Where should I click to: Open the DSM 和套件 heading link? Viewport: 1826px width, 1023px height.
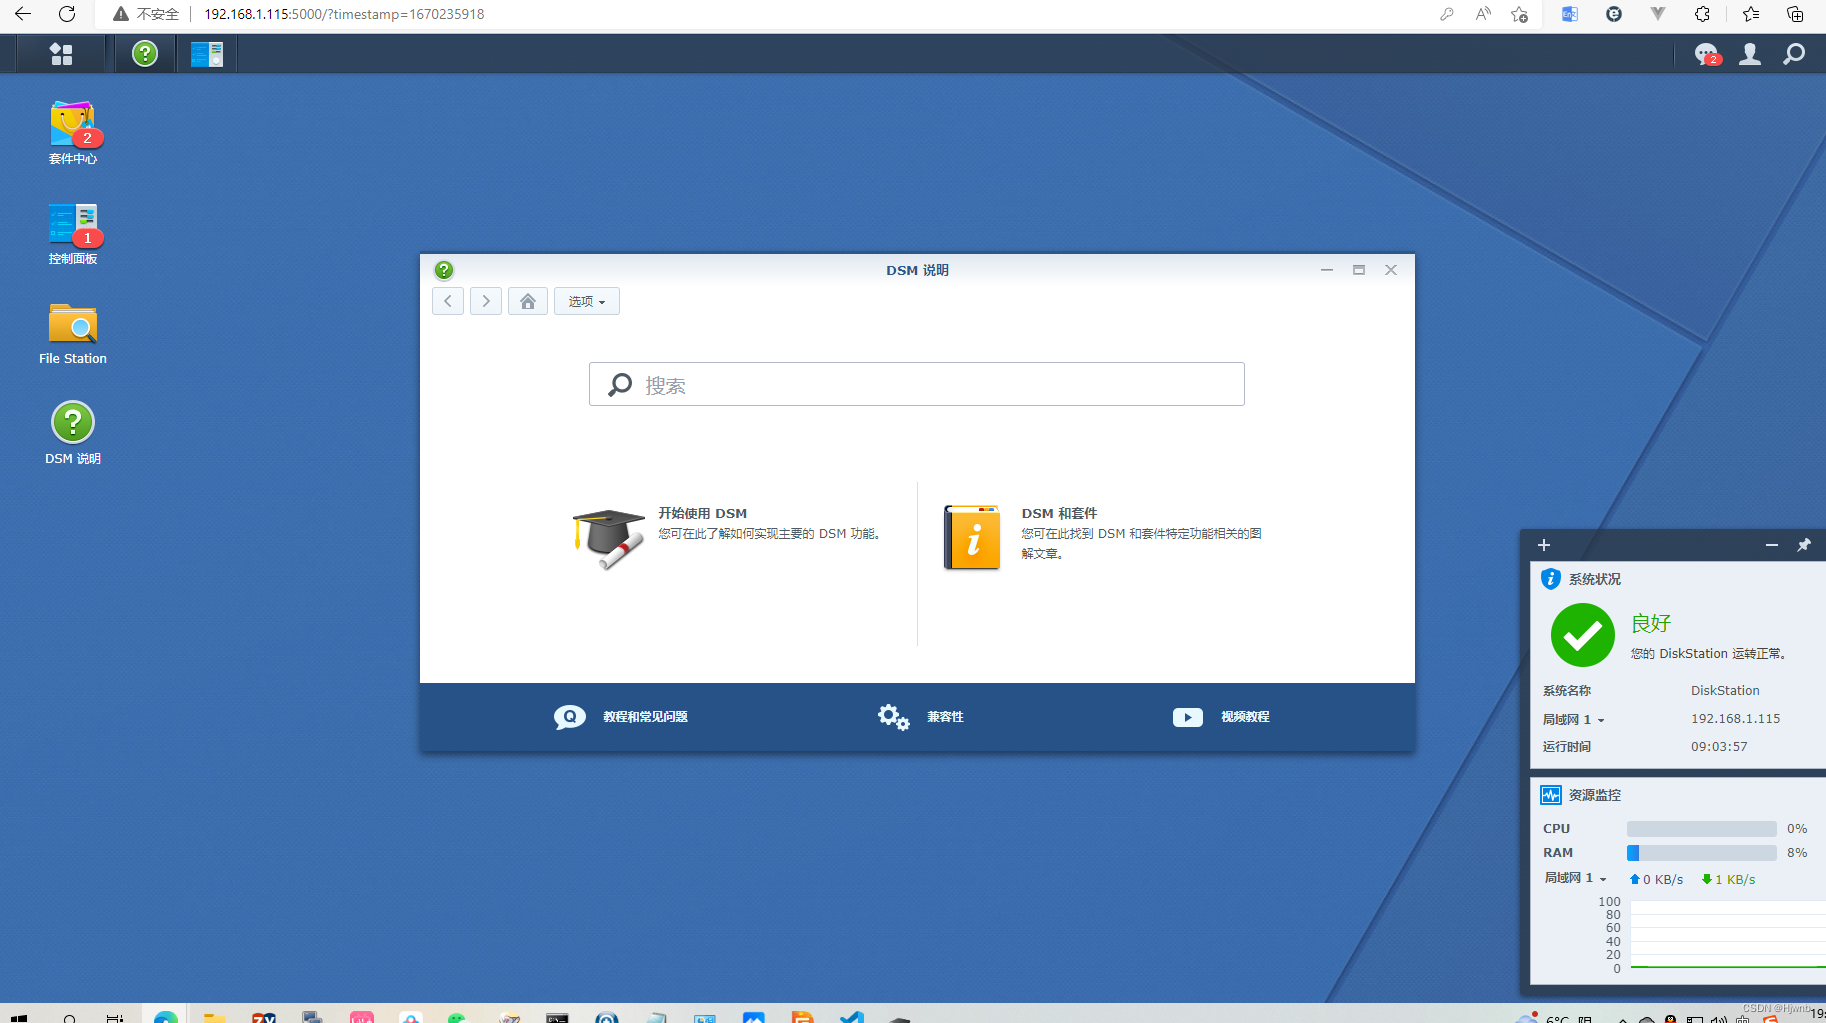click(1059, 513)
